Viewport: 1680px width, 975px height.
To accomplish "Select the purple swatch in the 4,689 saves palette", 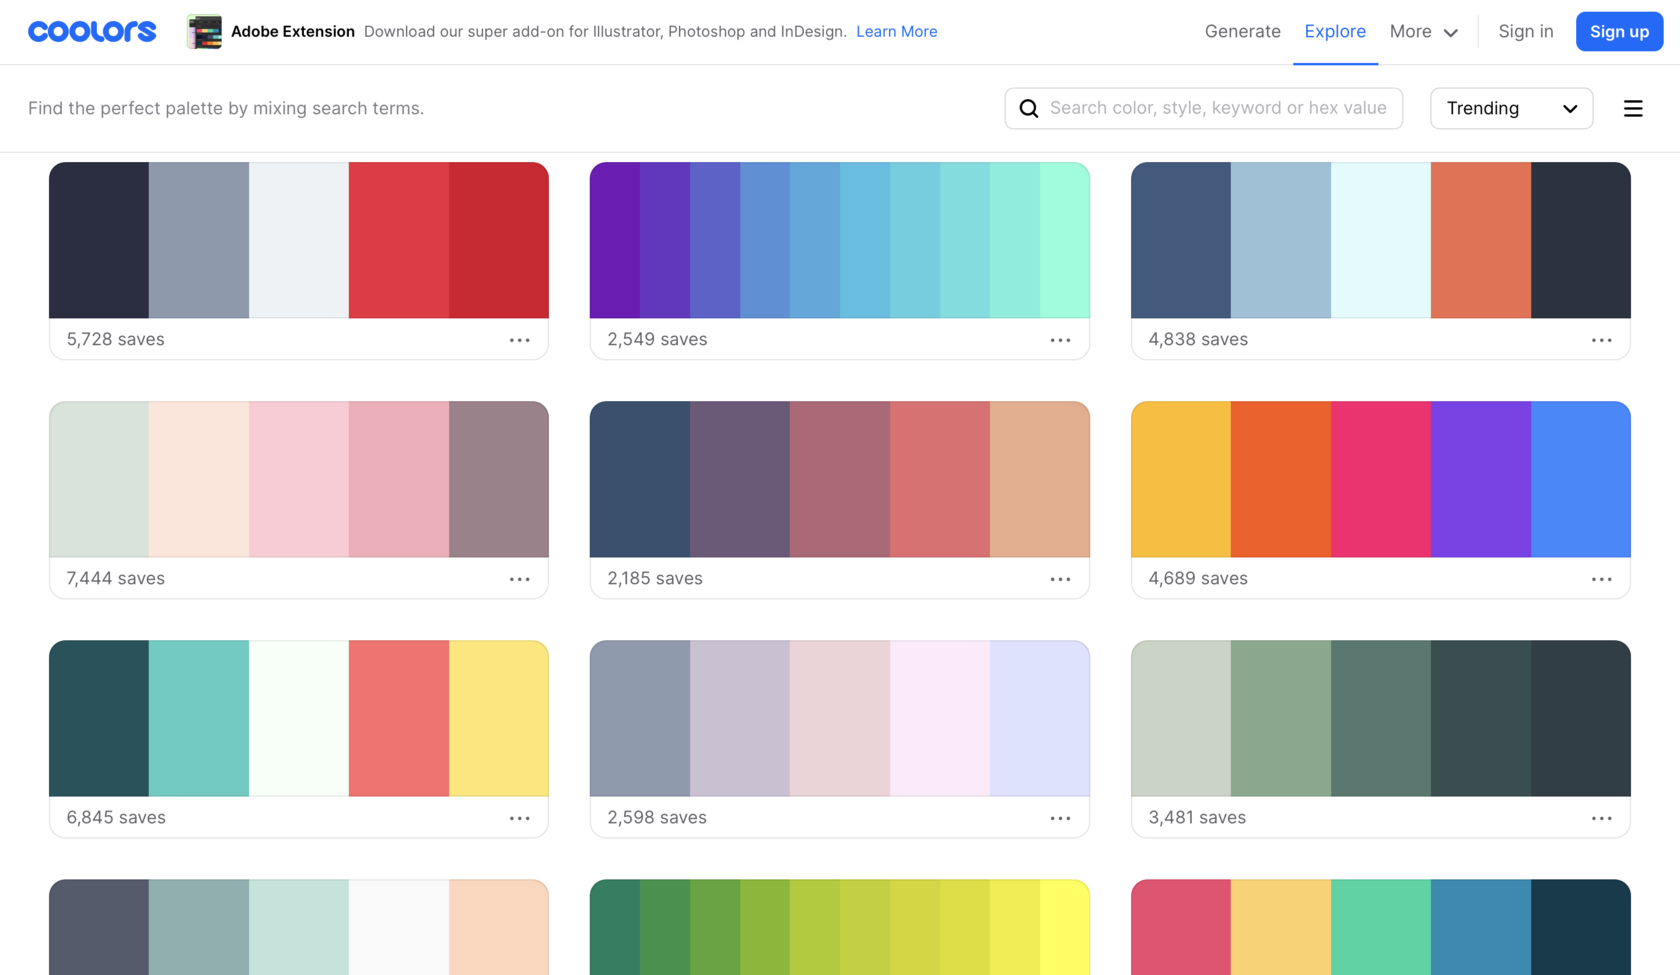I will [1480, 479].
